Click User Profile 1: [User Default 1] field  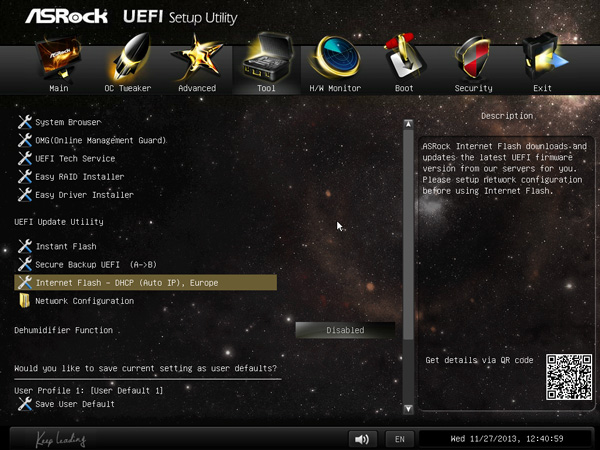tap(88, 391)
